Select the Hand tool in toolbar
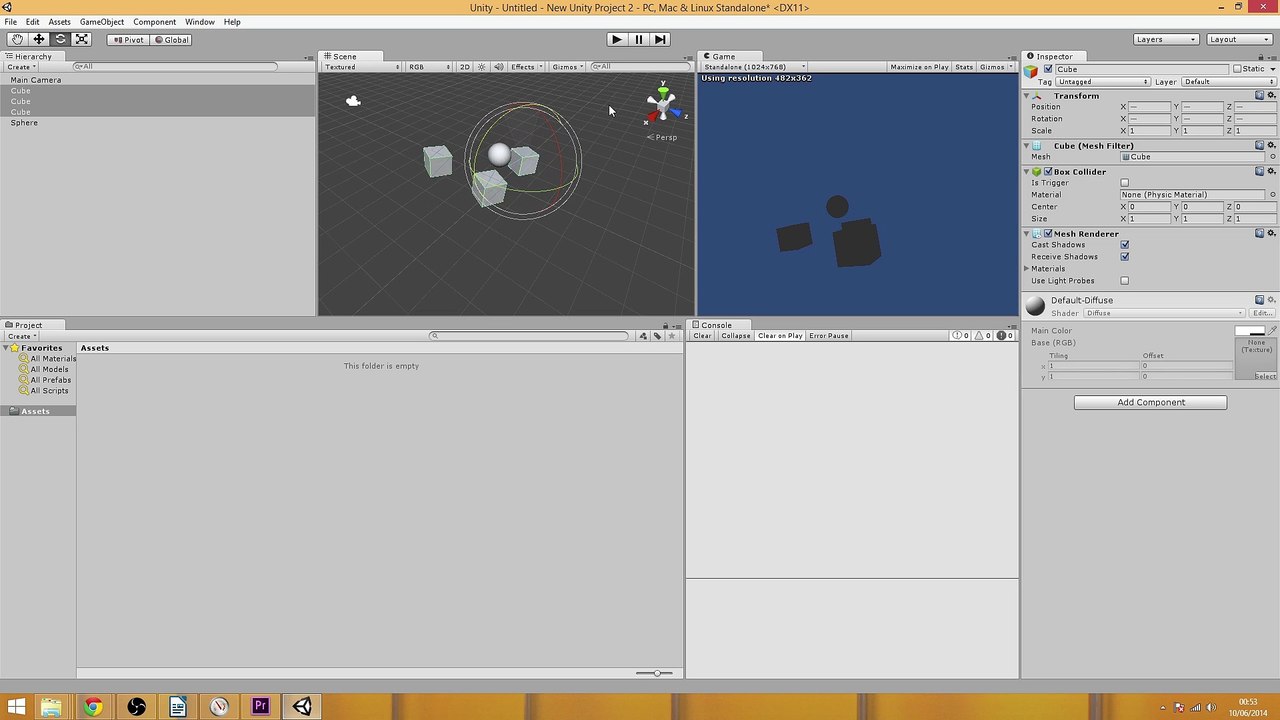This screenshot has height=720, width=1280. click(x=17, y=39)
